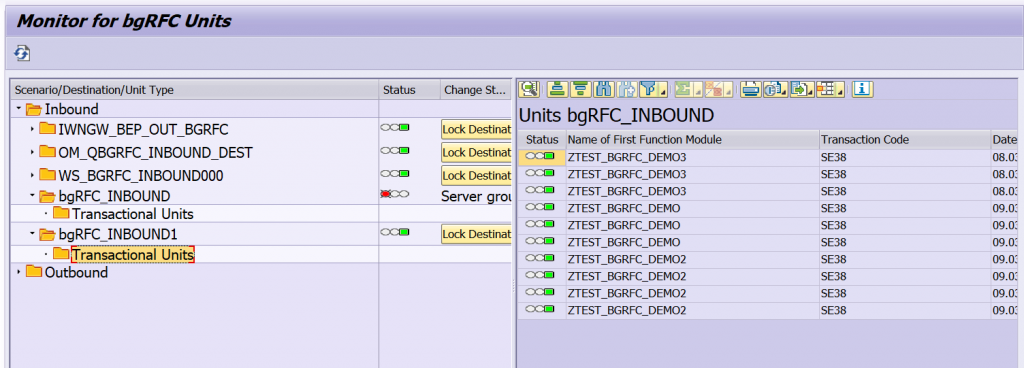Click the Status column header in the units table
Screen dimensions: 1024x368
(x=542, y=140)
